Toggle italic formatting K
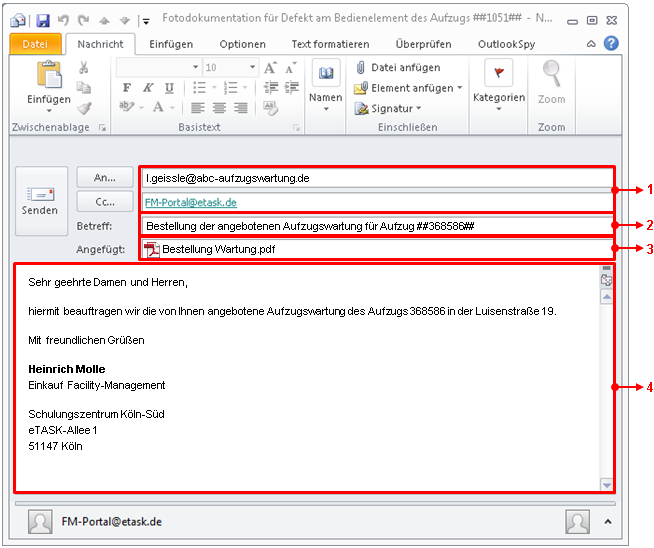The height and width of the screenshot is (548, 654). pyautogui.click(x=148, y=88)
